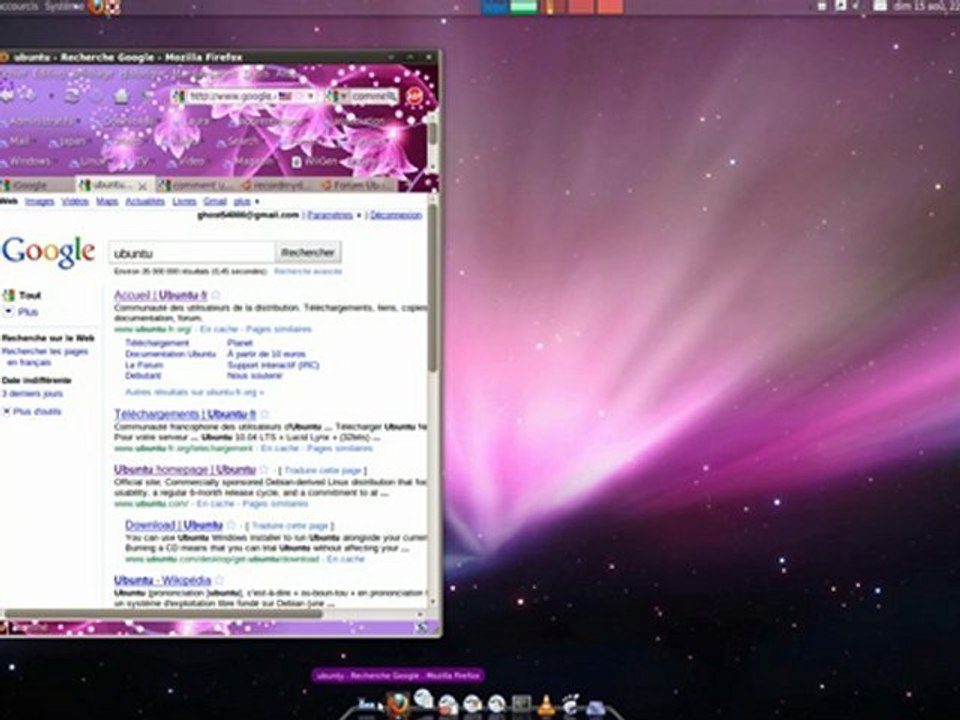960x720 pixels.
Task: Close the active ubuntu search tab
Action: pos(142,186)
